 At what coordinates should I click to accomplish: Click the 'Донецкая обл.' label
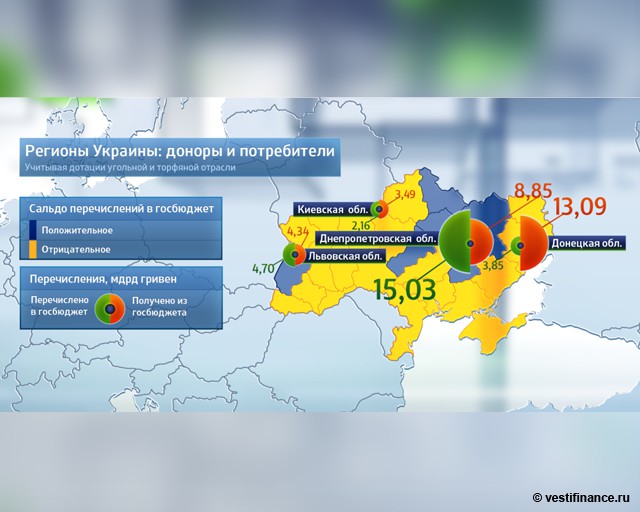pos(587,243)
